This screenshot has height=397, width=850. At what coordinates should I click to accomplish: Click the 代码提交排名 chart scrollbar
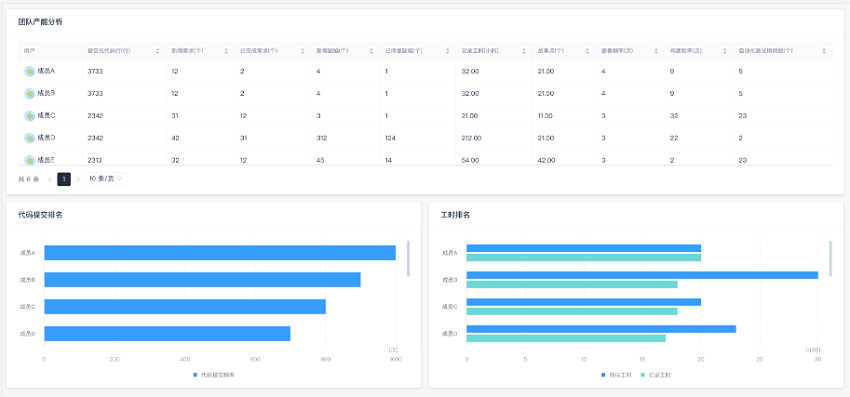[408, 258]
